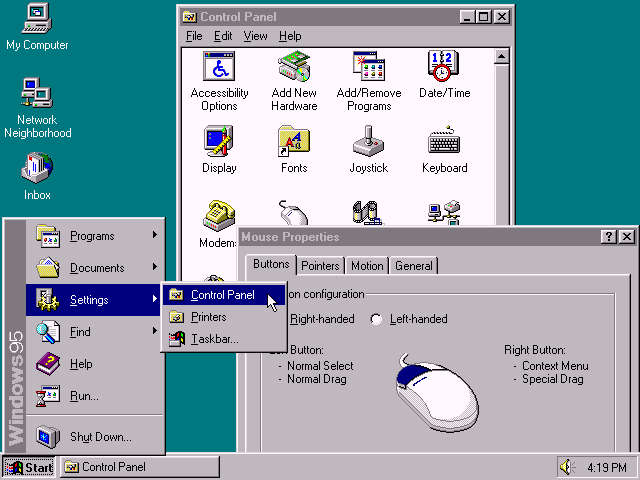640x480 pixels.
Task: Click the 'Special Drag' text
Action: tap(553, 379)
